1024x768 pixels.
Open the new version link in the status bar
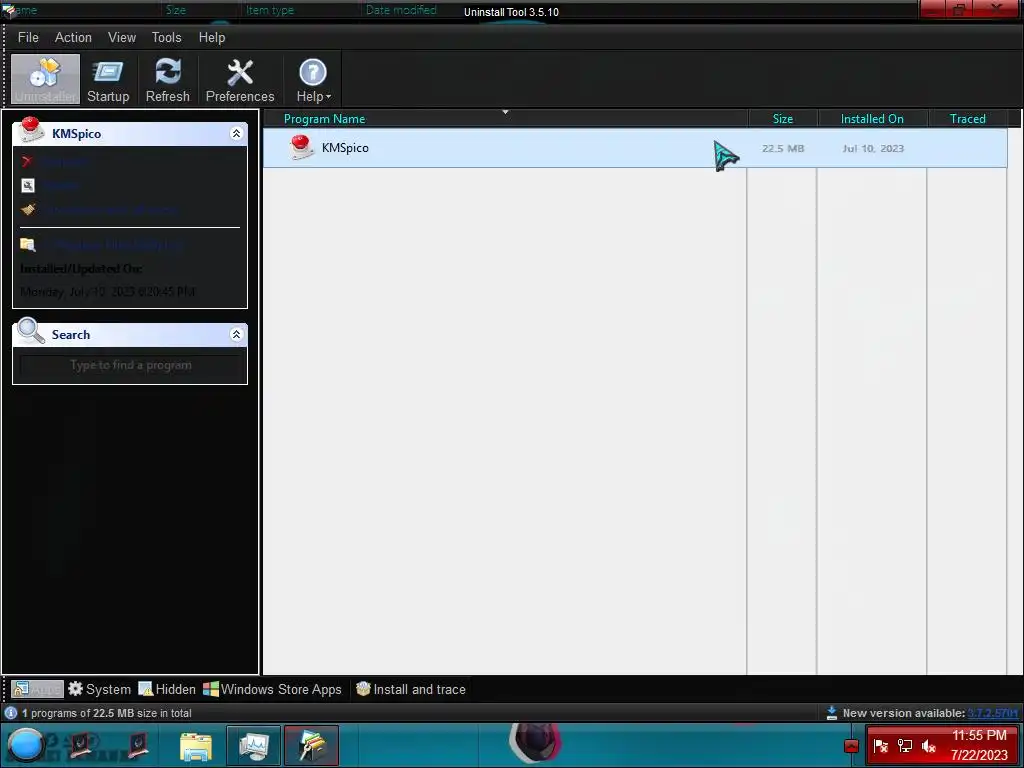tap(993, 713)
